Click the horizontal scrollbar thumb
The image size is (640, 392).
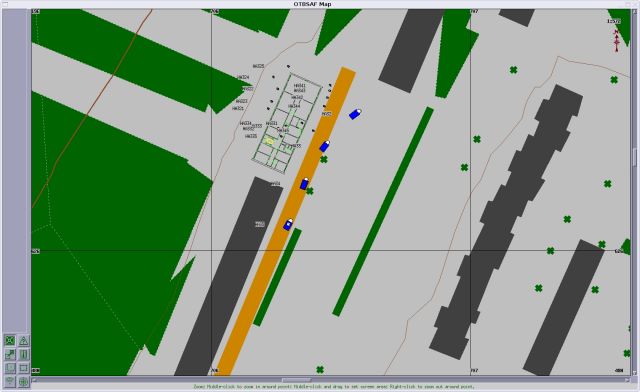pos(297,380)
